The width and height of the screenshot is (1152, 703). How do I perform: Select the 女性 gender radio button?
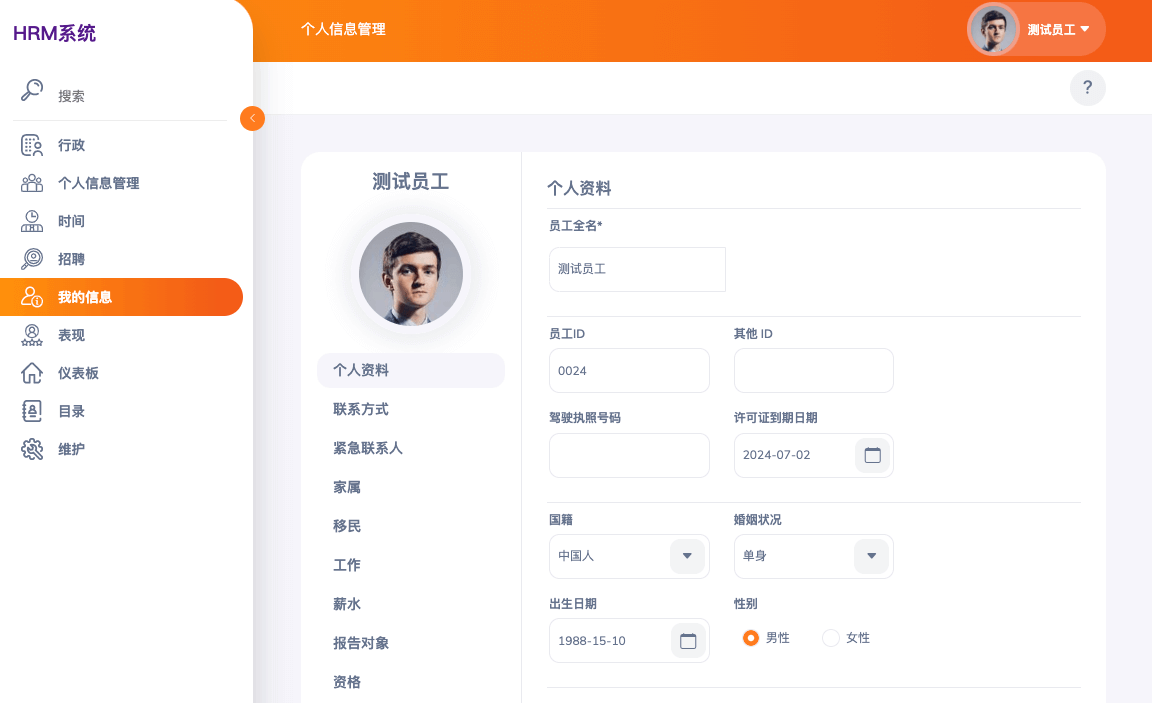pyautogui.click(x=830, y=638)
